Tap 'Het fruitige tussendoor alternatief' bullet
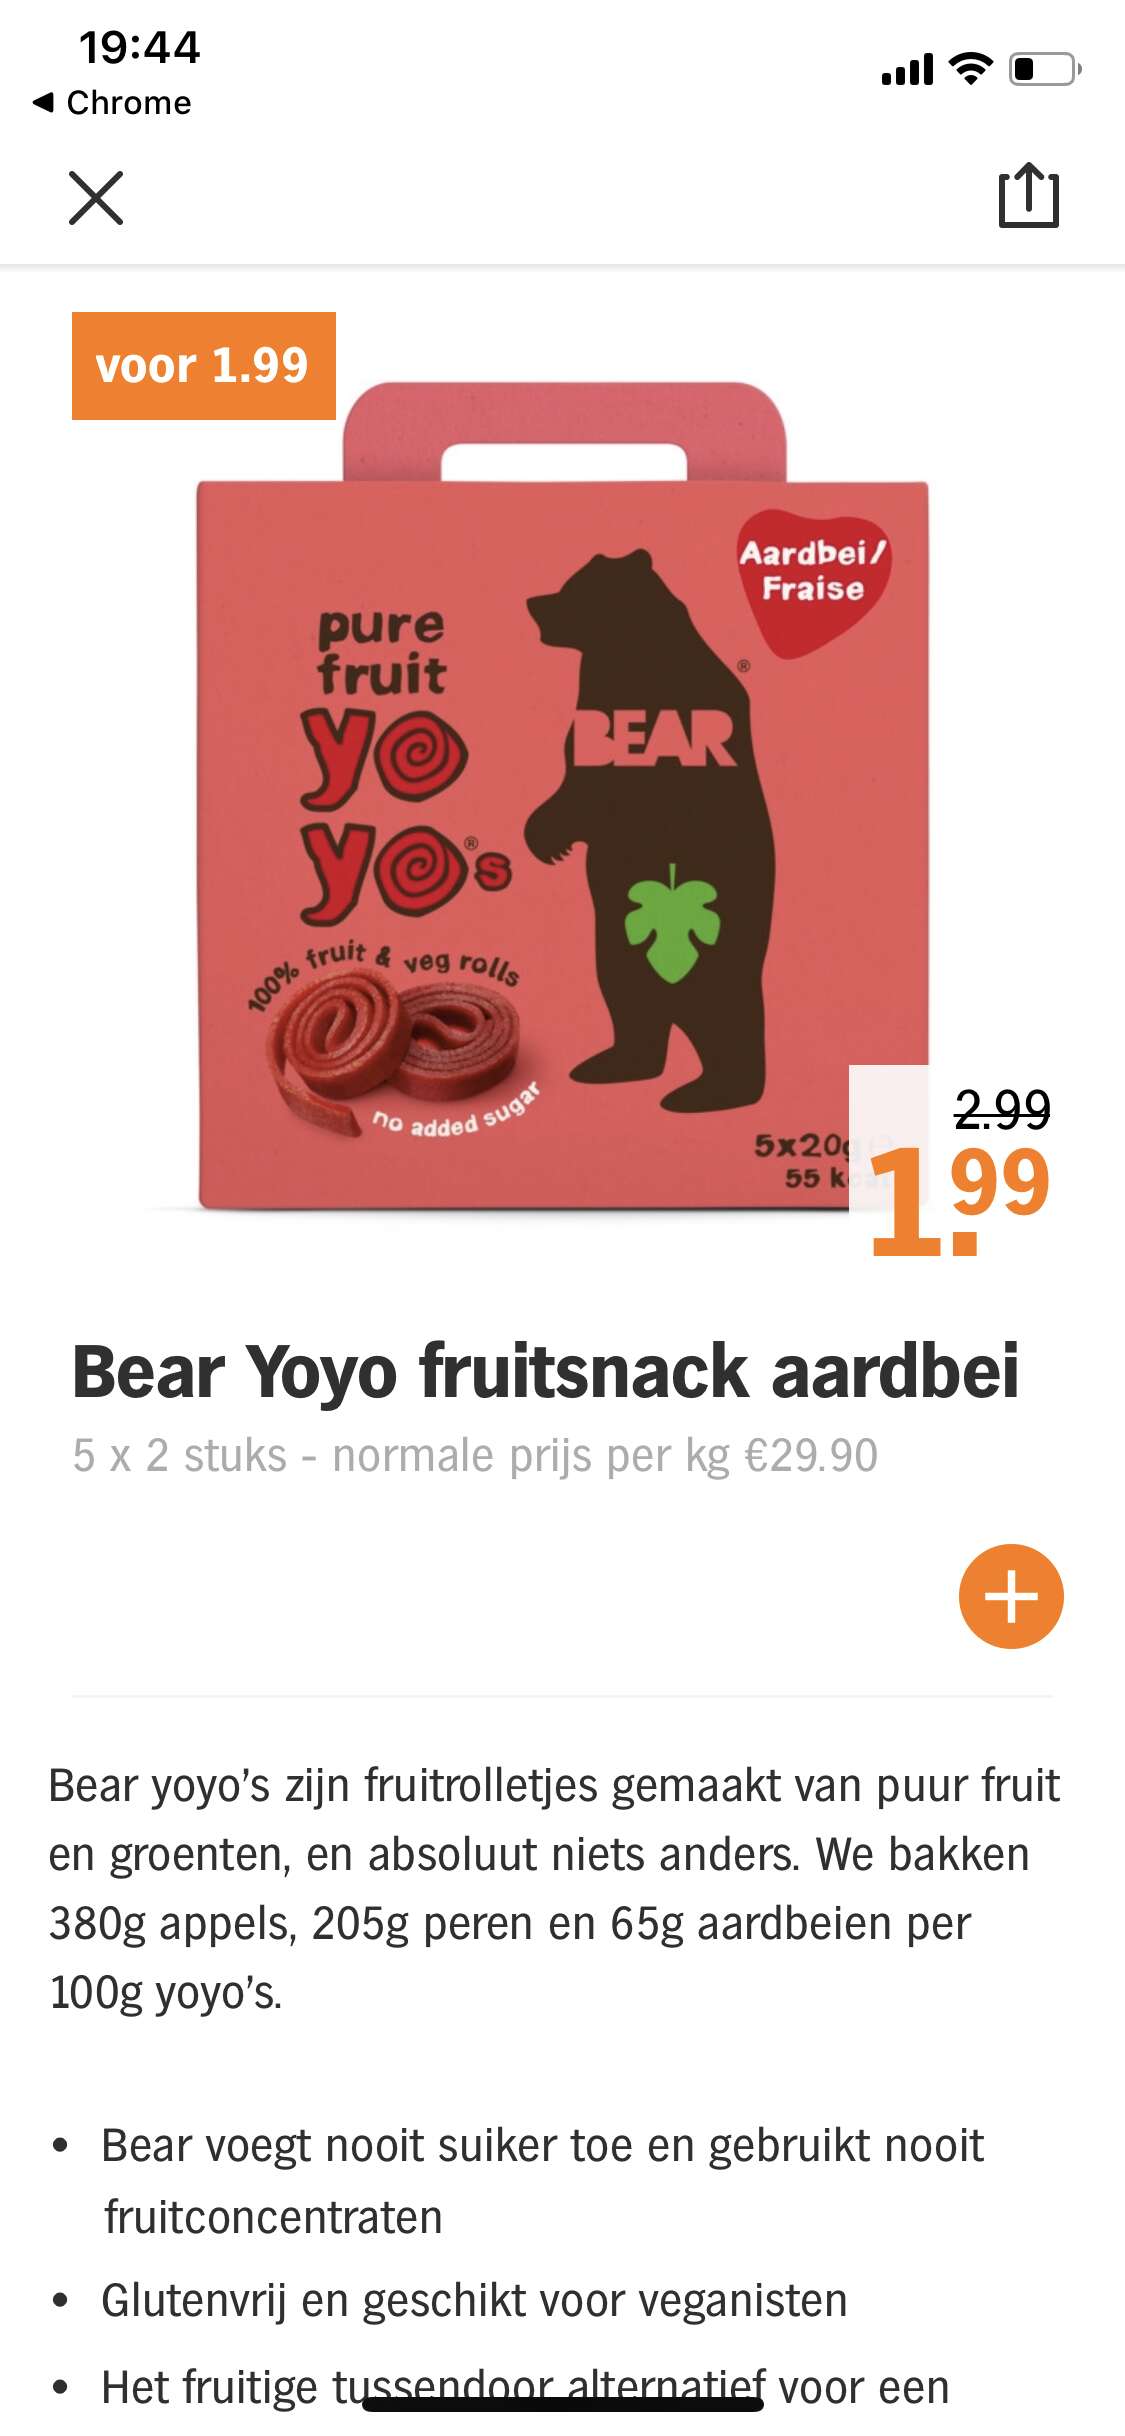This screenshot has width=1125, height=2436. 525,2387
